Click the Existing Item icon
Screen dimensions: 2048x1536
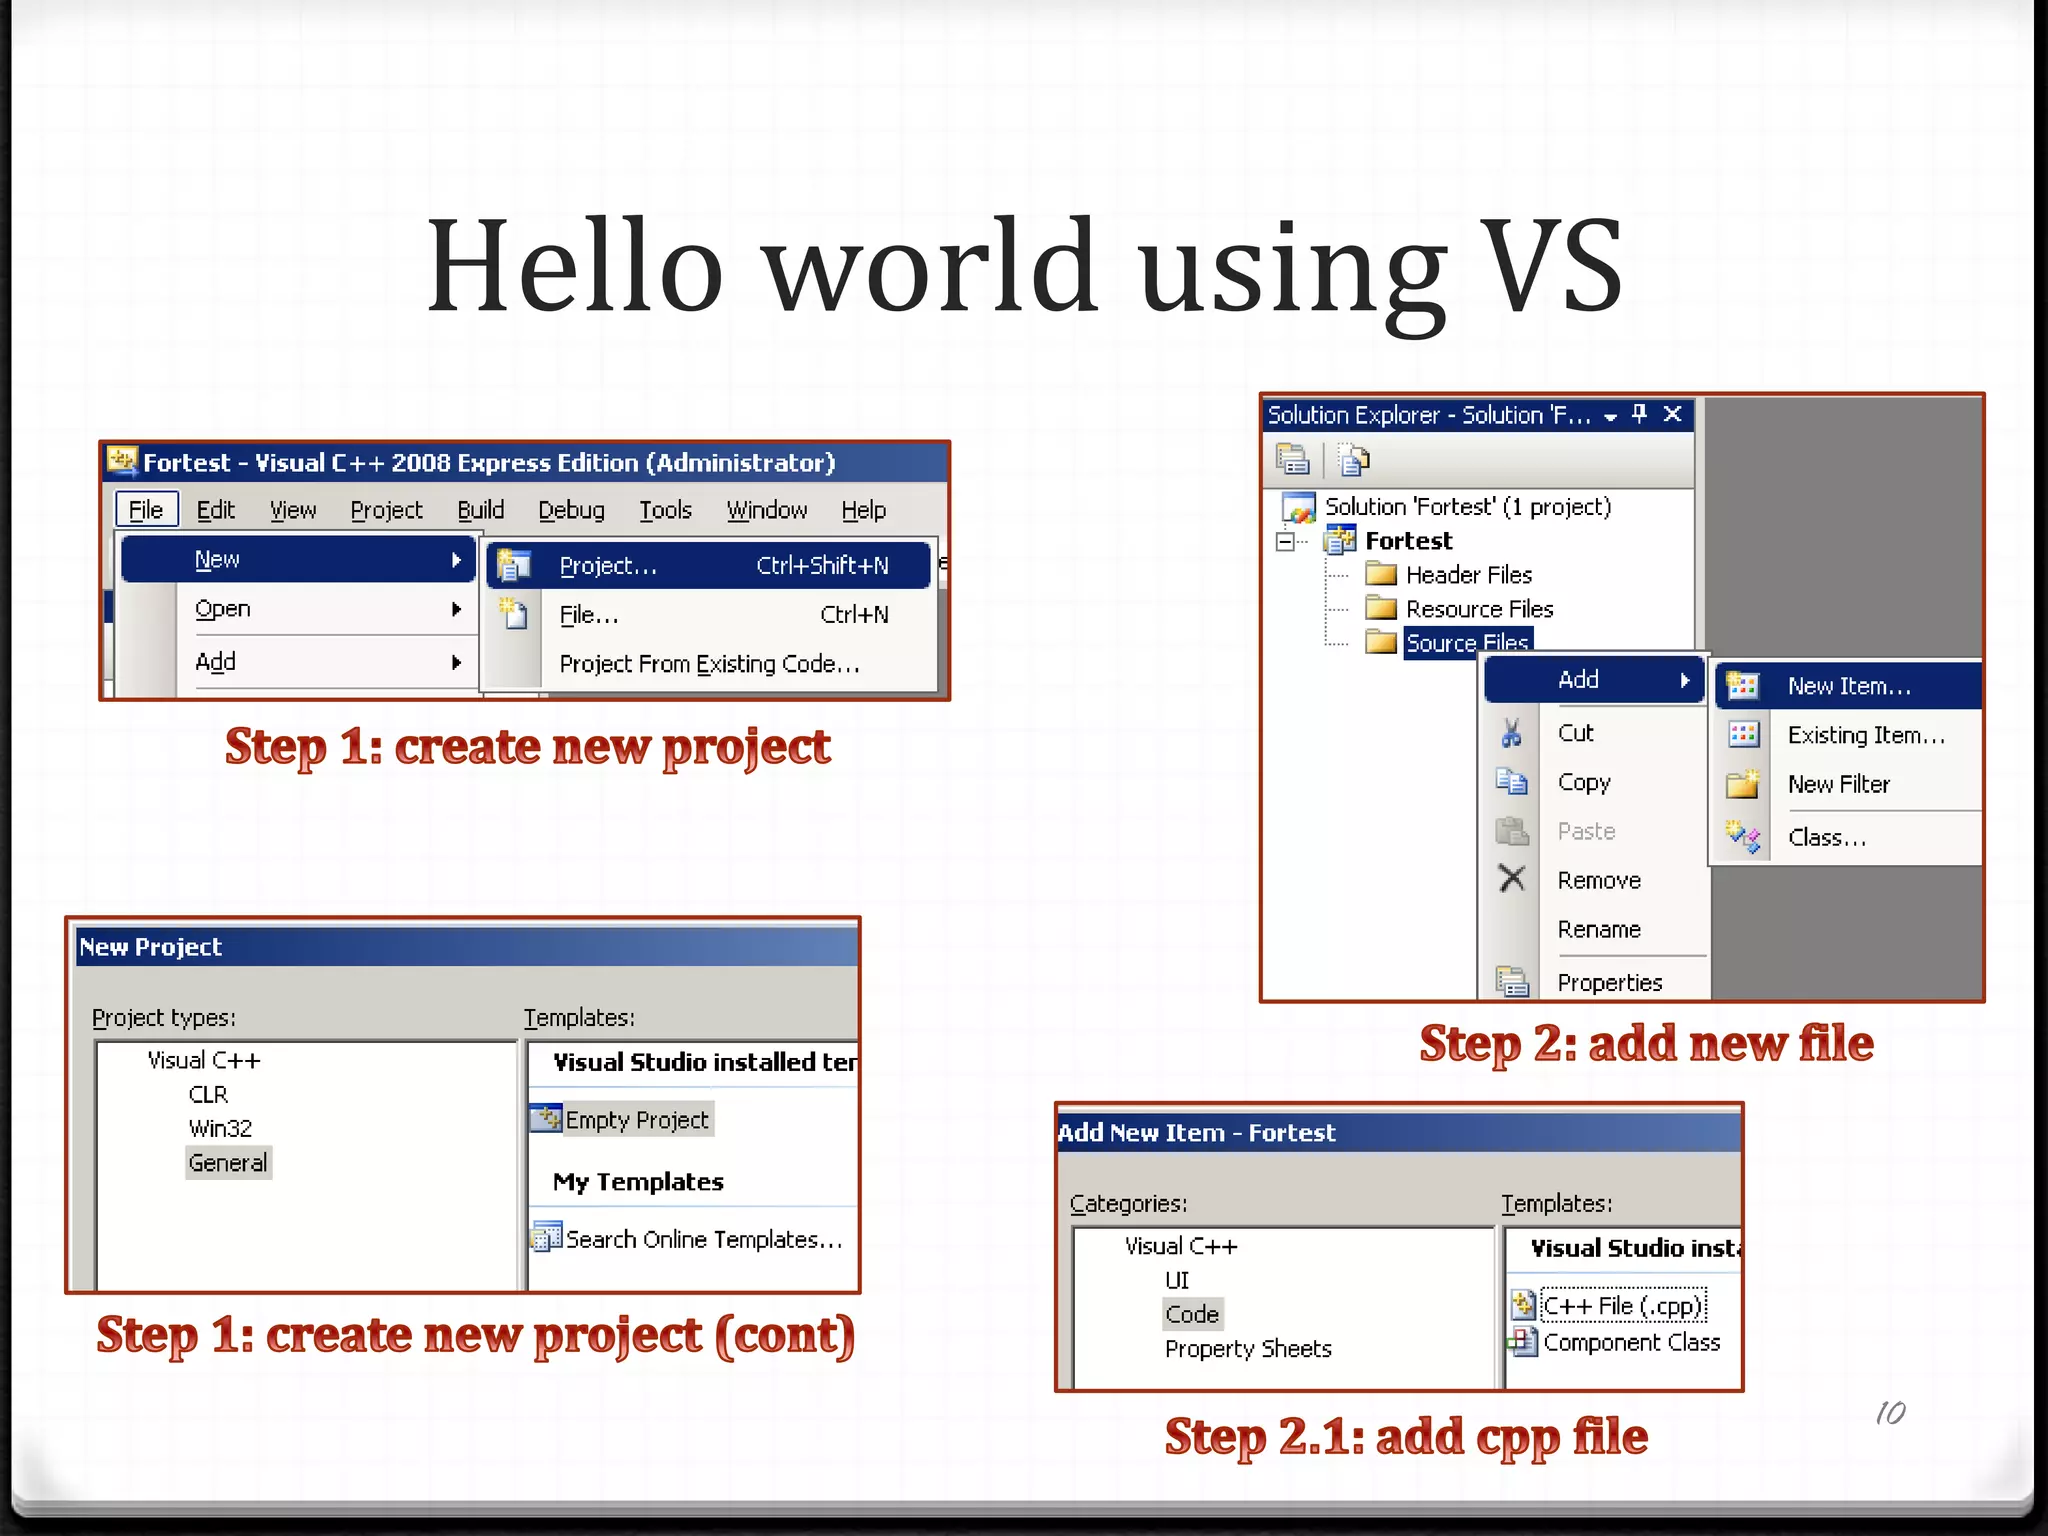[x=1743, y=735]
